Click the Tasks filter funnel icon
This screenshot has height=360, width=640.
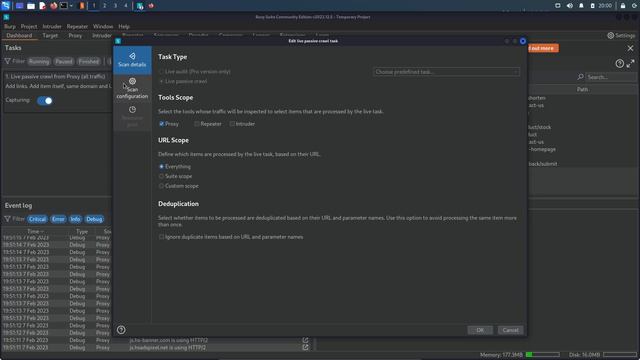[7, 61]
